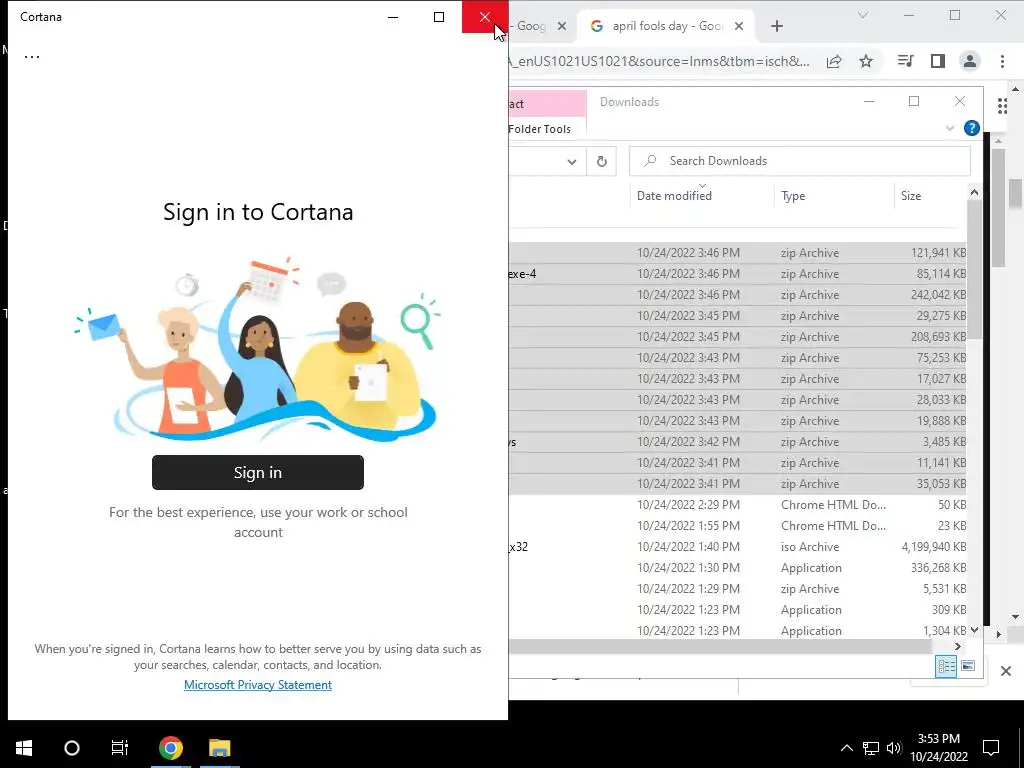Viewport: 1024px width, 768px height.
Task: Click the file list up scroll arrow
Action: pos(974,192)
